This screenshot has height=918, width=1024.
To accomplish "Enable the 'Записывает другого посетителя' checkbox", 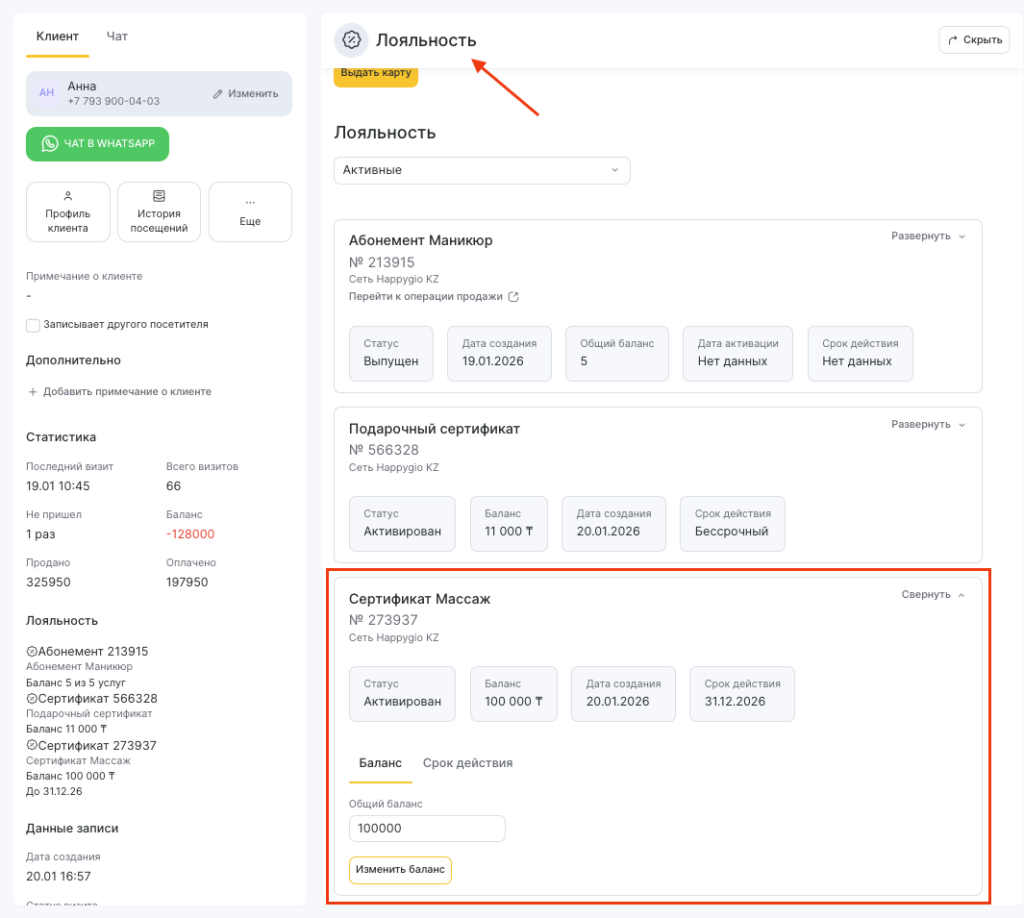I will 33,325.
